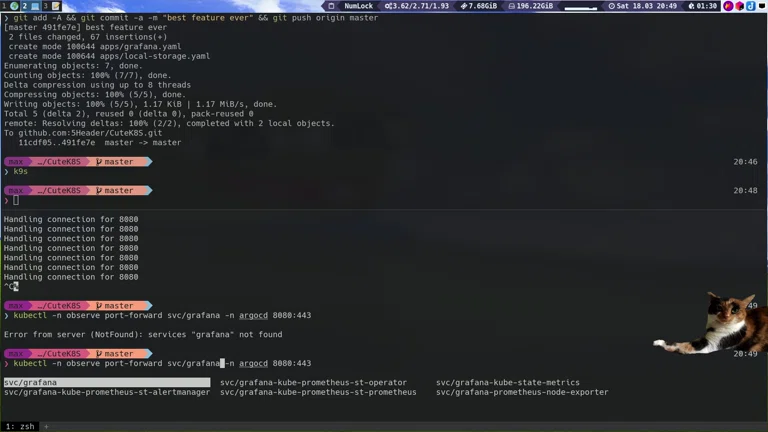Click the 20:48 prompt timestamp
The height and width of the screenshot is (432, 768).
[x=745, y=191]
